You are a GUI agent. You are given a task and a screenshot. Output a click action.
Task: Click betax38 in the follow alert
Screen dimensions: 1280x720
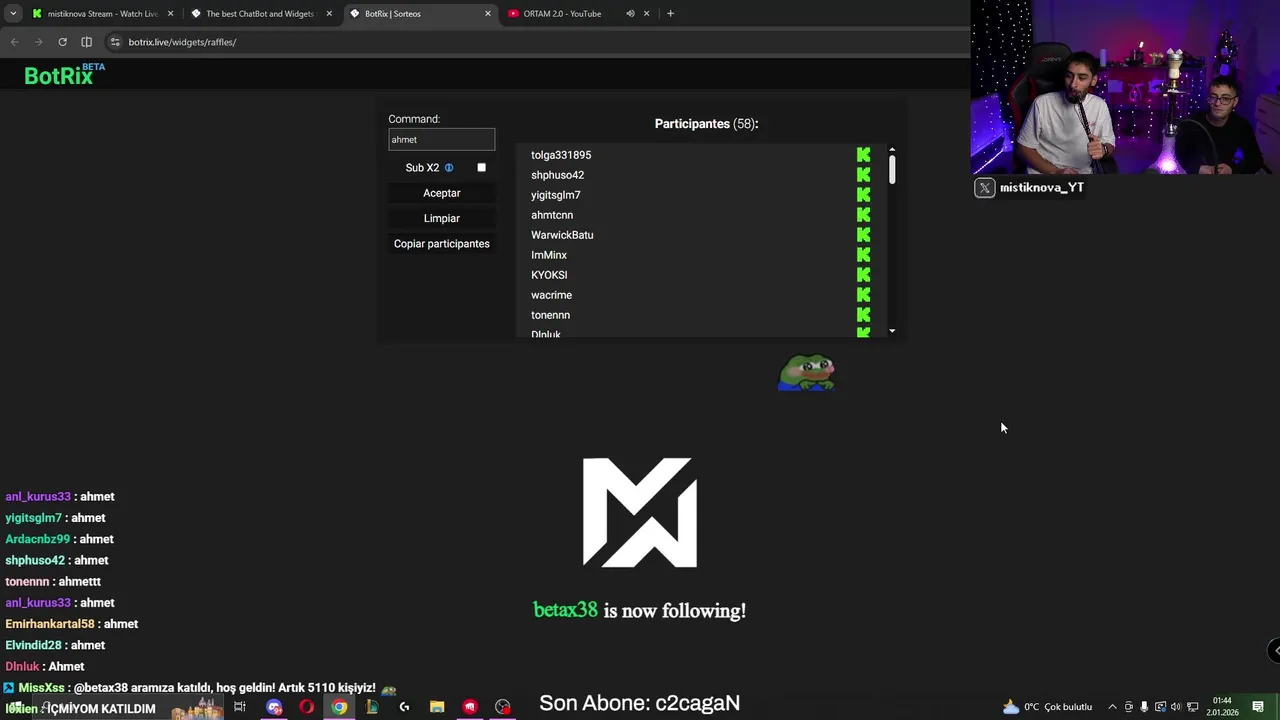click(565, 610)
